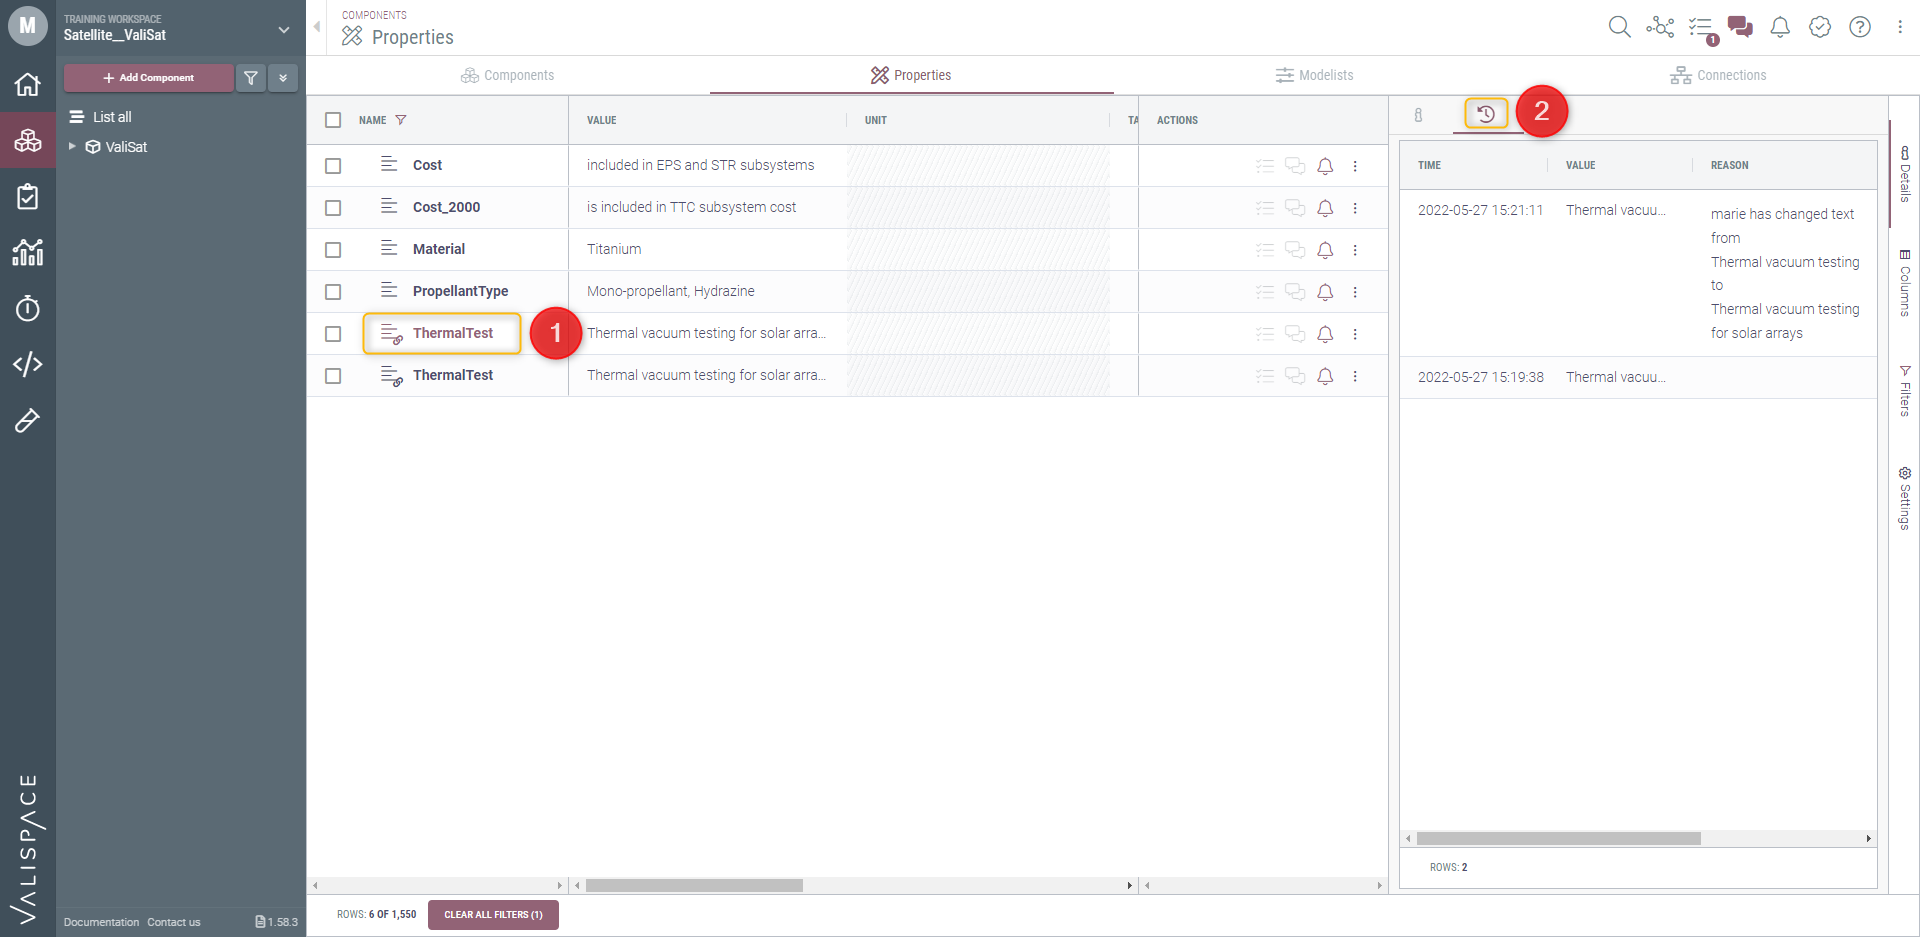
Task: Check the Cost_2000 row checkbox
Action: (x=333, y=208)
